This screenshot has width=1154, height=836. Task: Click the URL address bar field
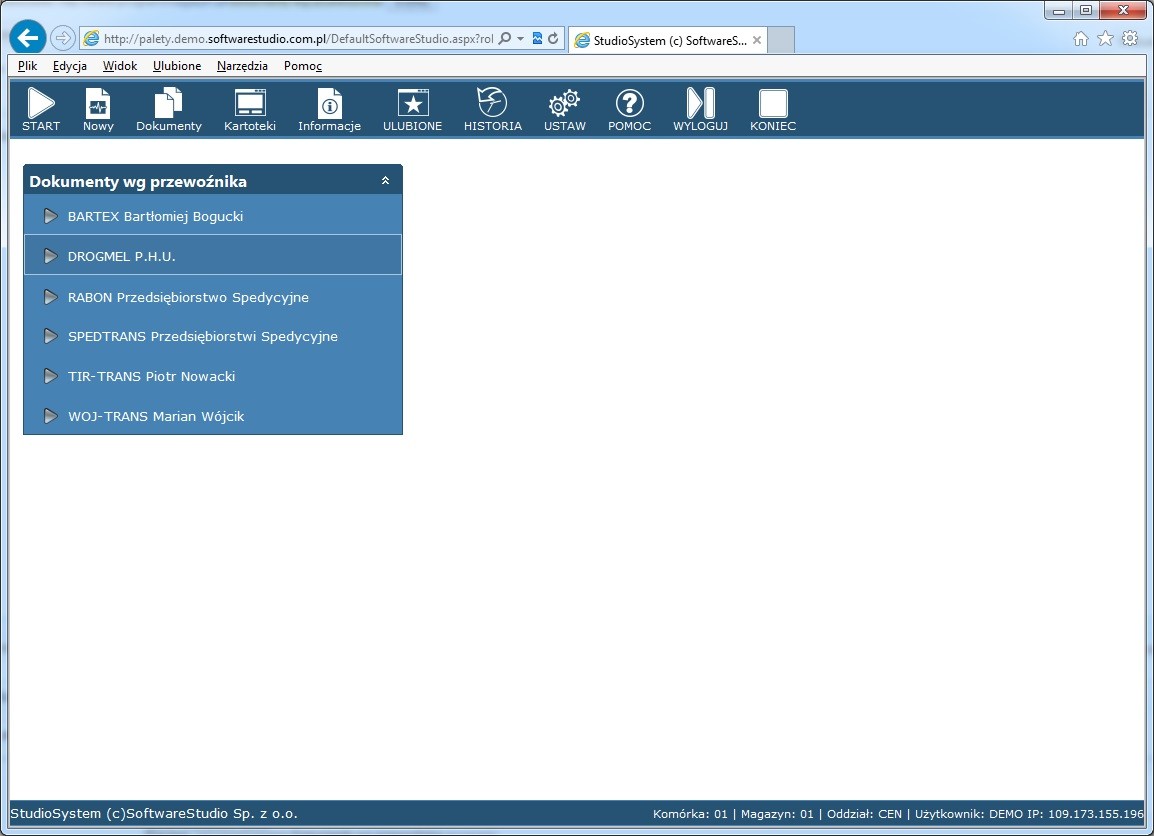pos(298,38)
